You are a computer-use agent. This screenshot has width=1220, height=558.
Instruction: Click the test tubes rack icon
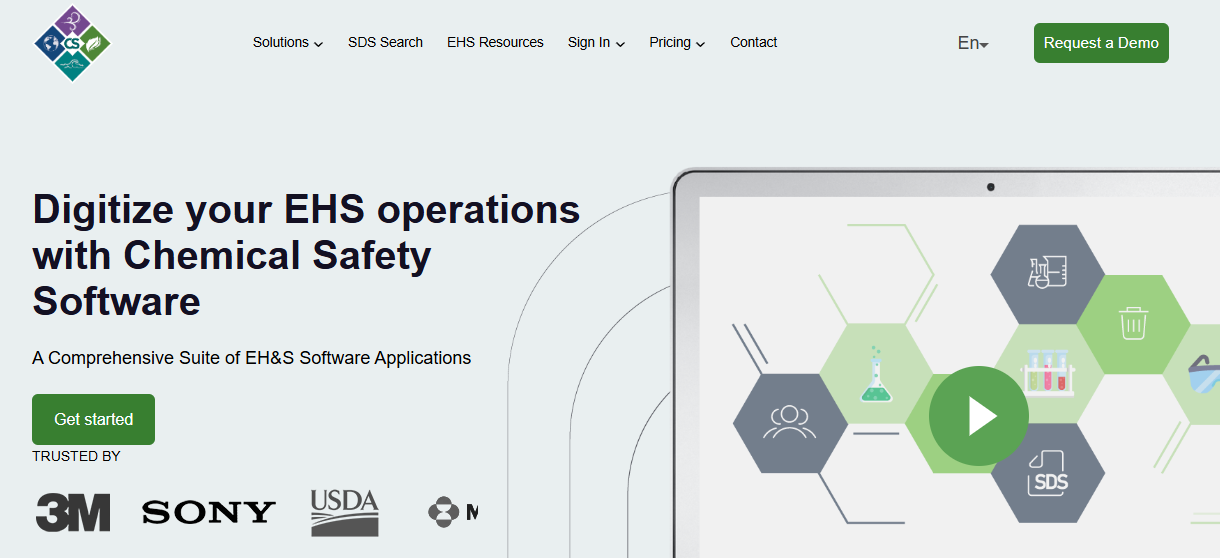coord(1047,374)
